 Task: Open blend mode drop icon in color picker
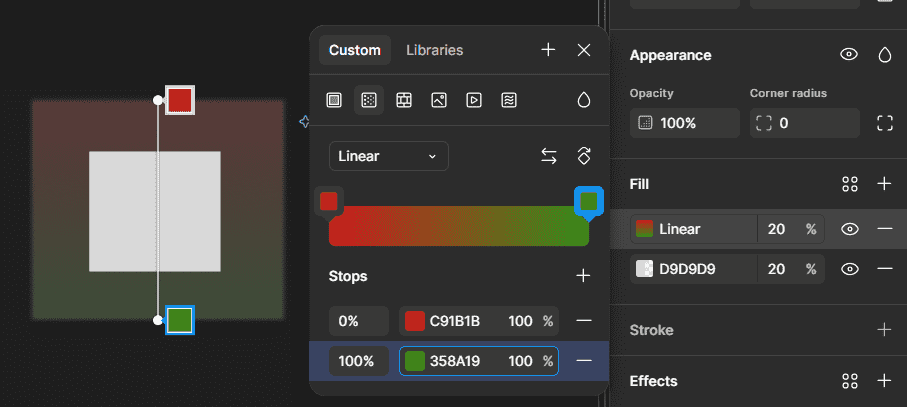point(584,100)
